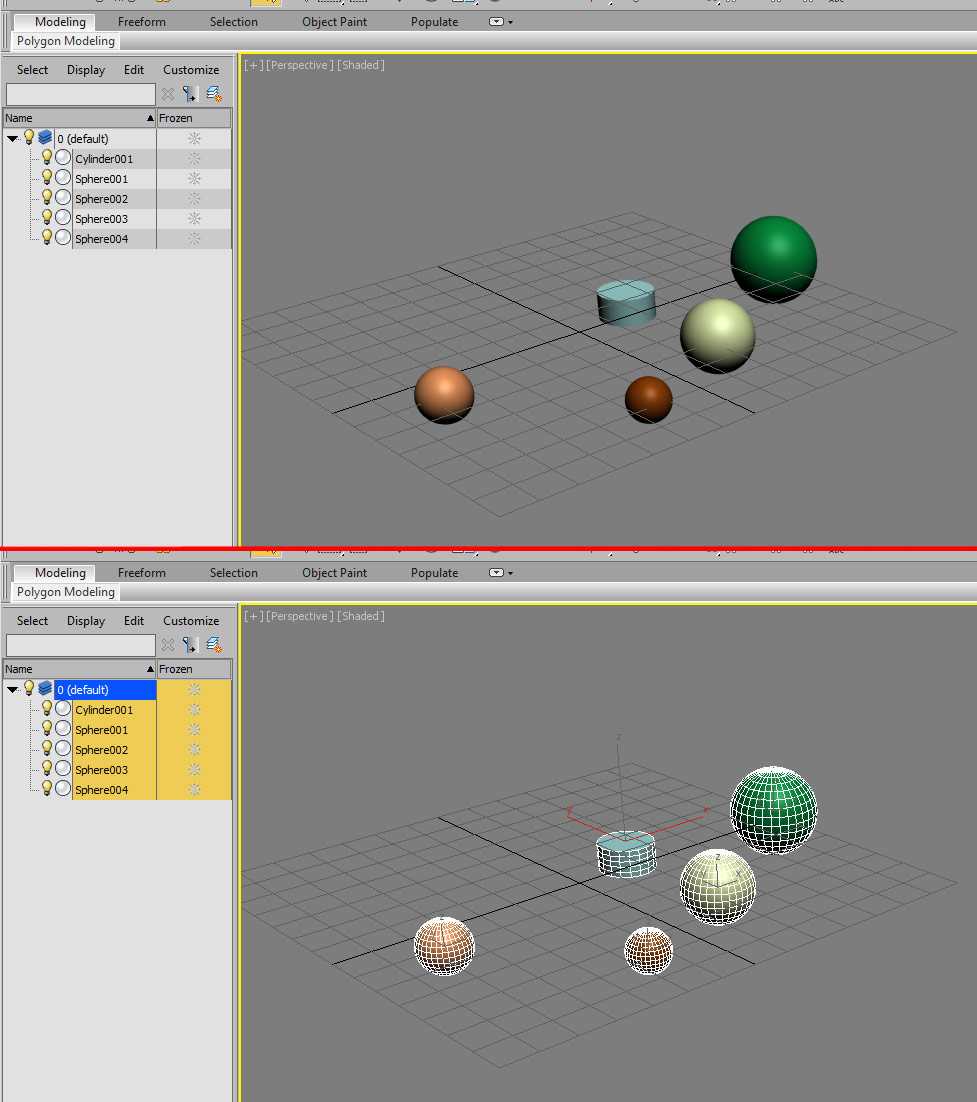Open the ribbon options dropdown beside Populate in upper window
The image size is (977, 1102).
[x=500, y=22]
